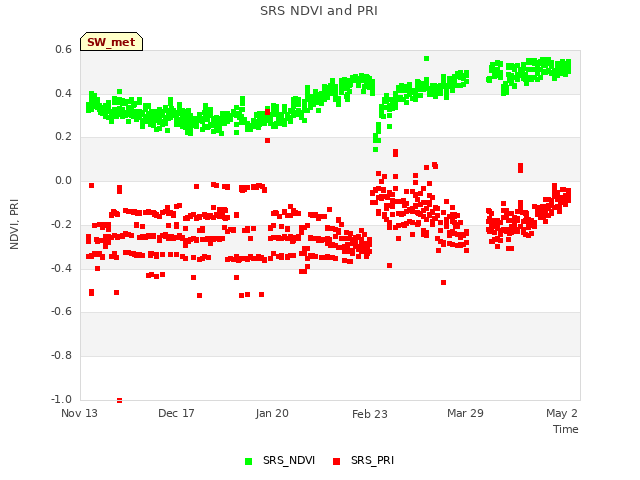
Task: Click the -0.6 y-axis tick label
Action: pos(61,311)
